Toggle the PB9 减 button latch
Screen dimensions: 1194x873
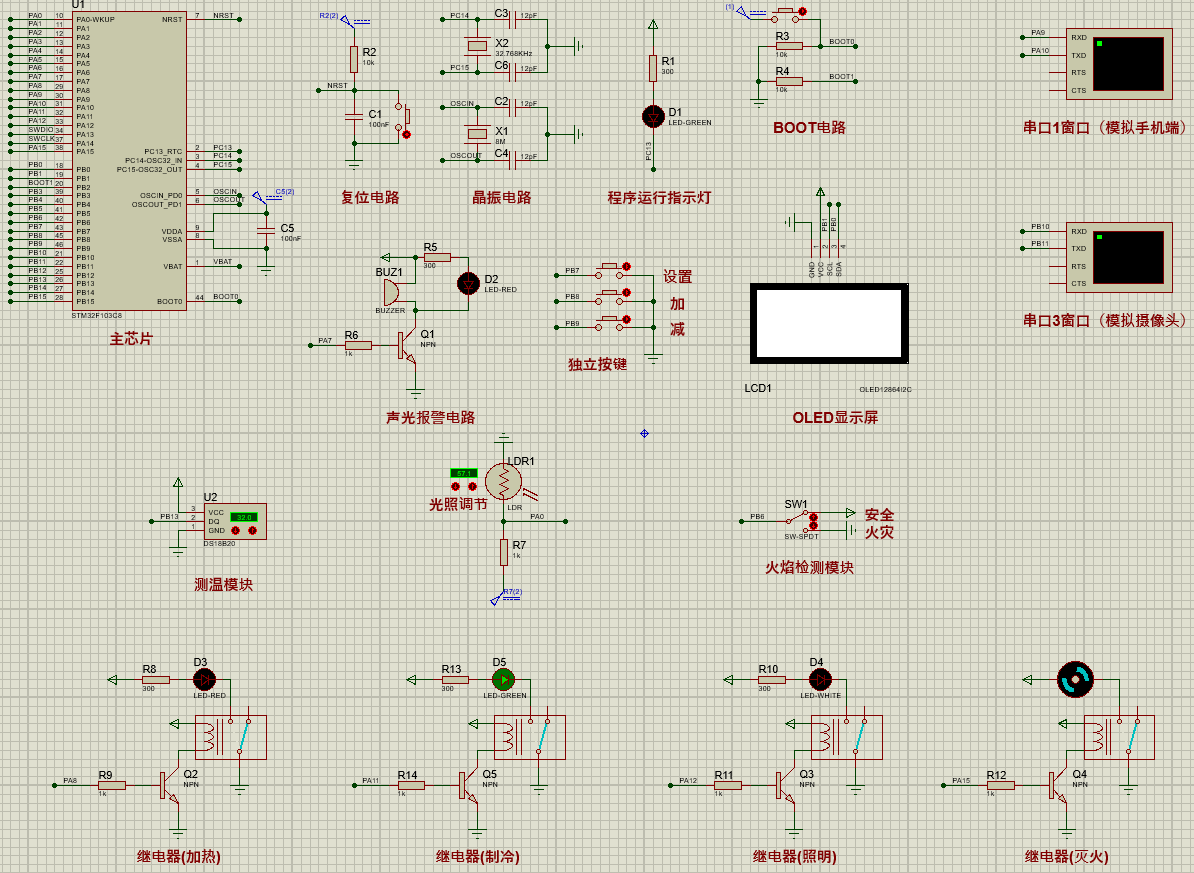[627, 319]
